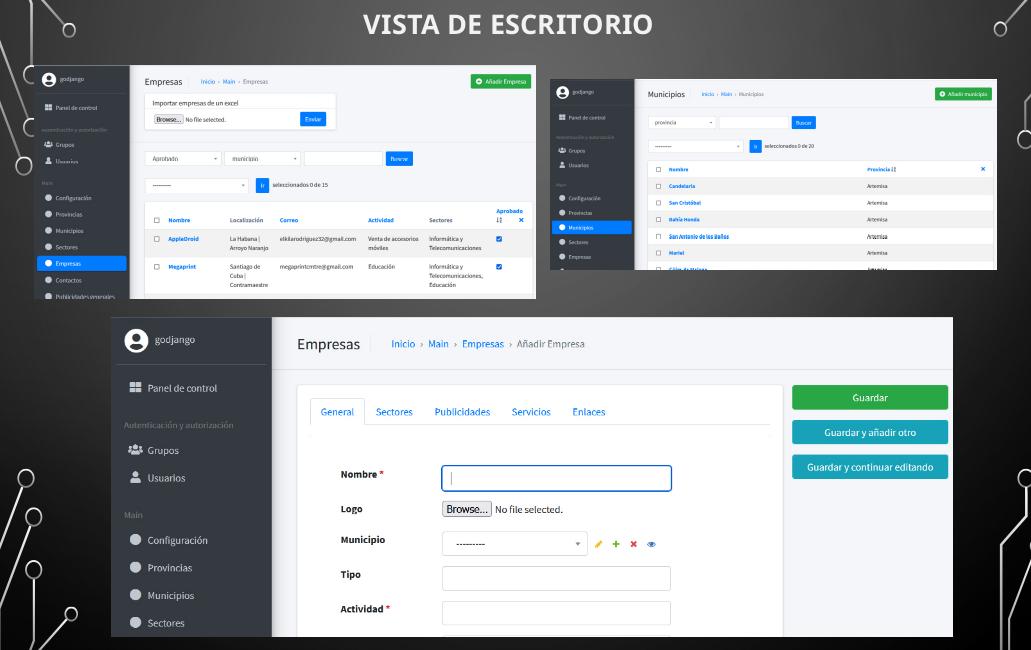Open the provincia filter dropdown
This screenshot has height=650, width=1031.
tap(681, 123)
